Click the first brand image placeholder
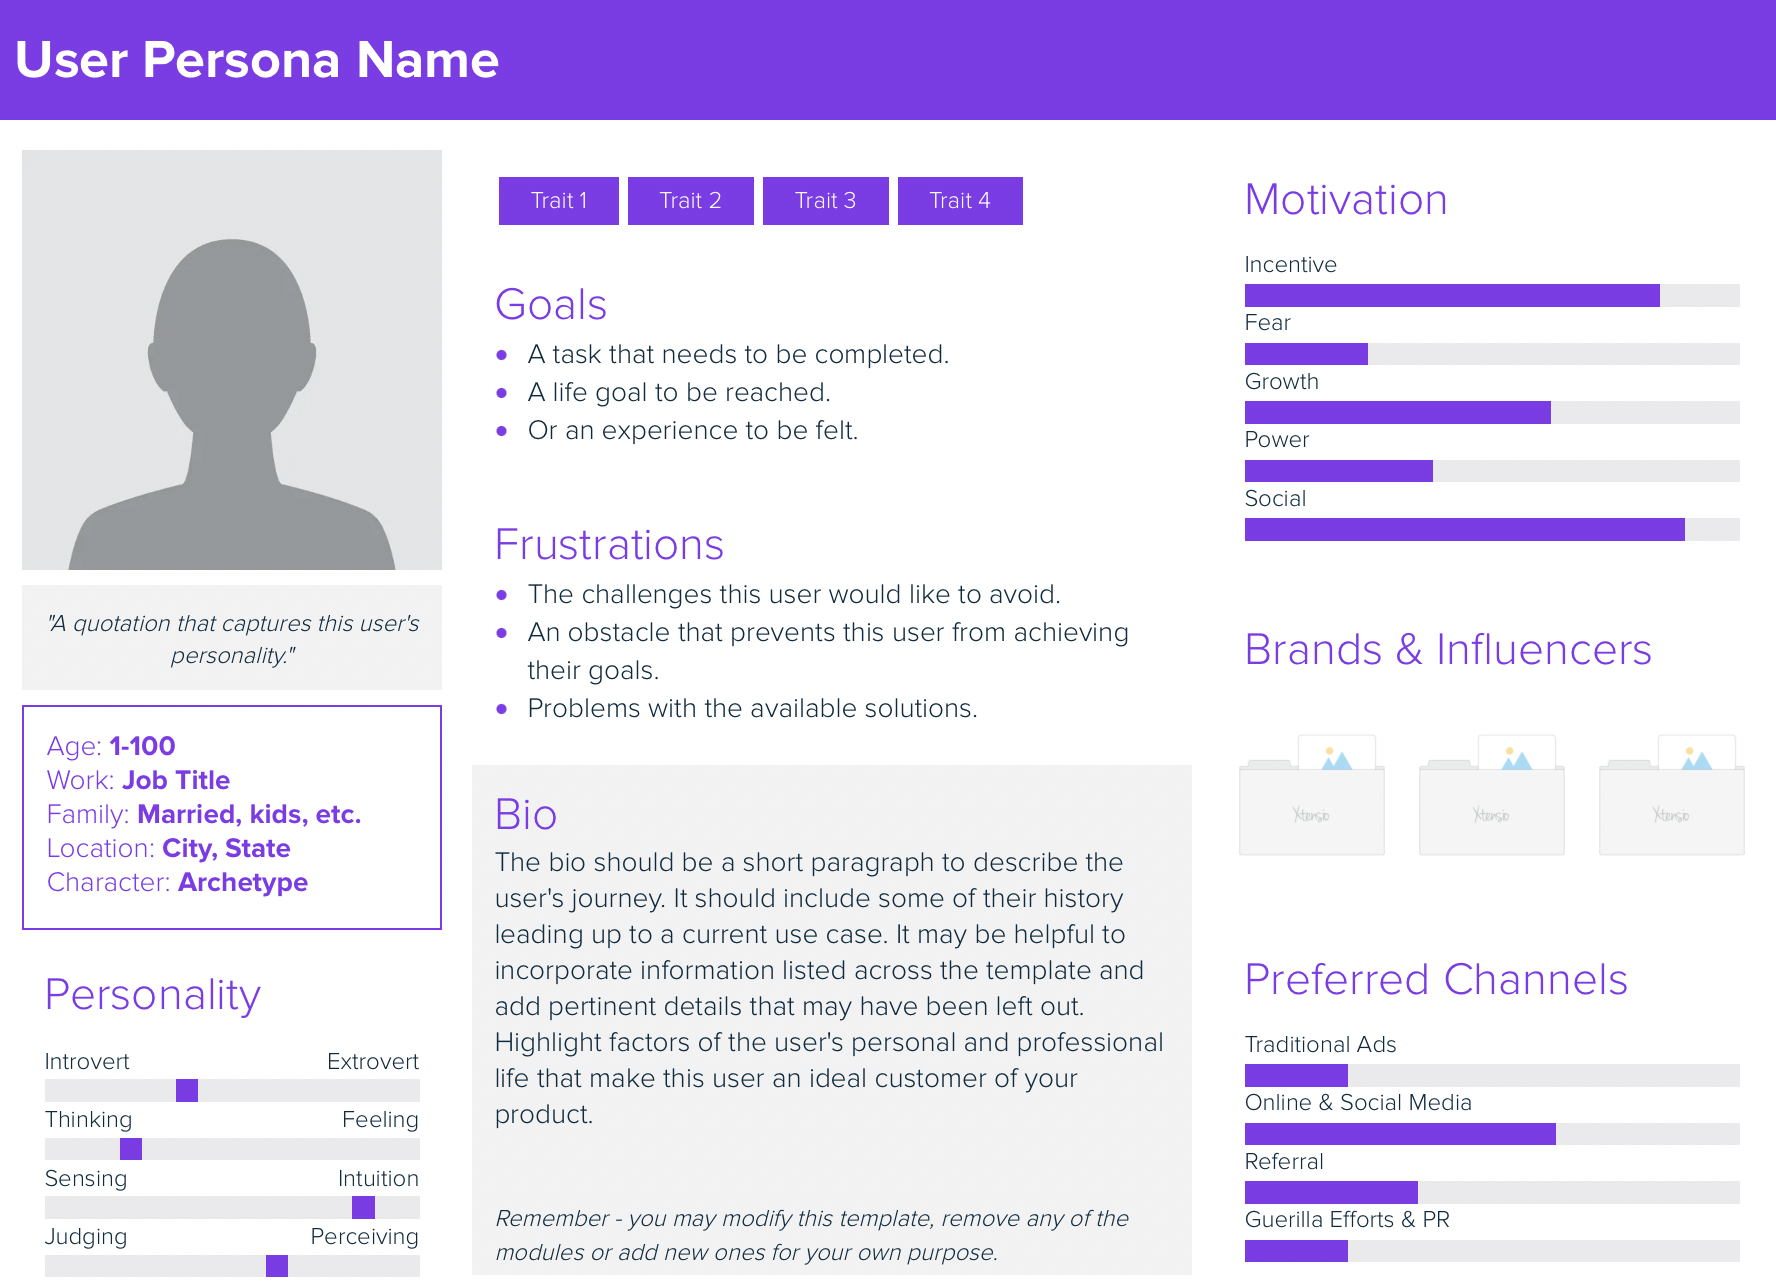 tap(1311, 796)
